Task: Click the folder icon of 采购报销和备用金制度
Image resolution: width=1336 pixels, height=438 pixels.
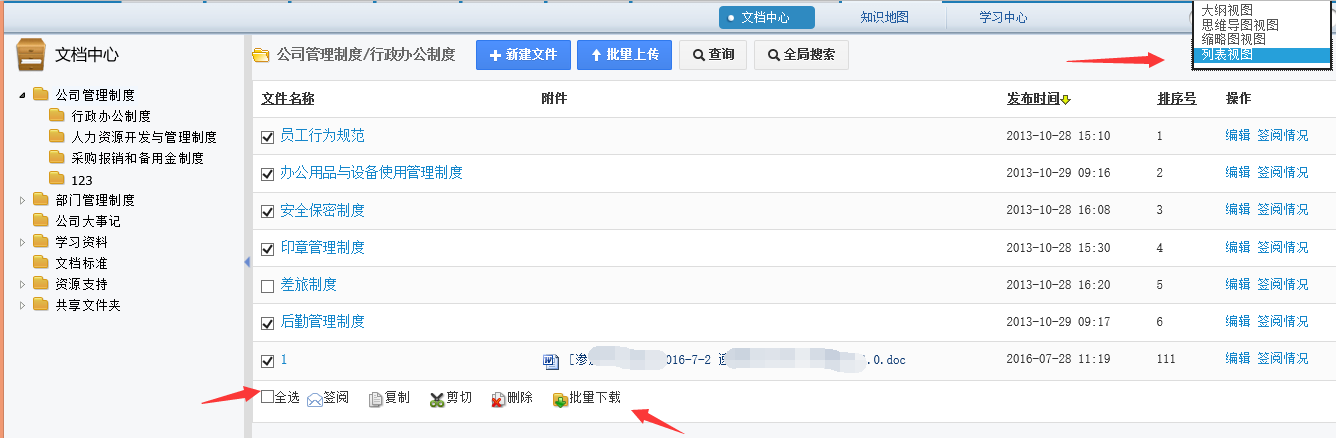Action: (x=56, y=158)
